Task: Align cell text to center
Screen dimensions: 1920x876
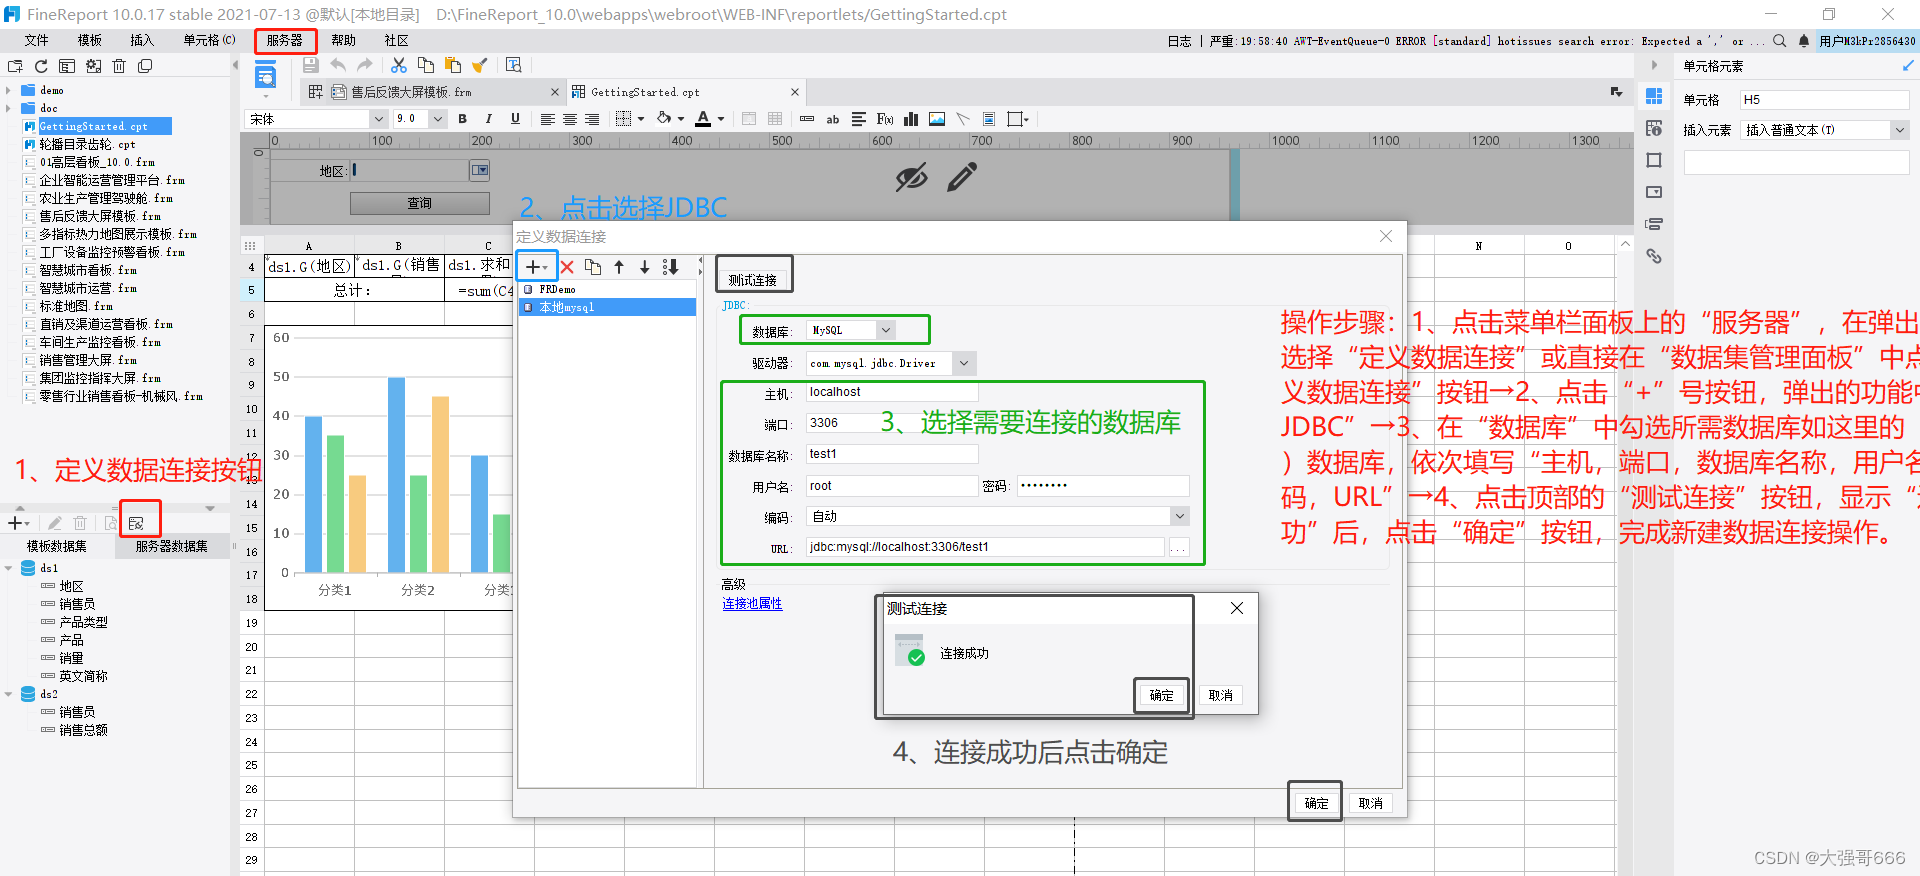Action: [x=570, y=119]
